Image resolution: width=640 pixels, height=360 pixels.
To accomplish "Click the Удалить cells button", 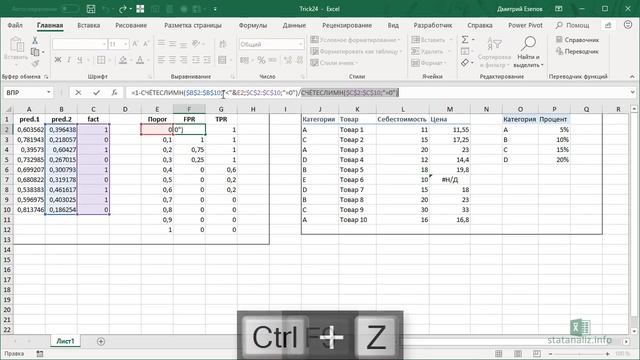I will click(x=430, y=51).
